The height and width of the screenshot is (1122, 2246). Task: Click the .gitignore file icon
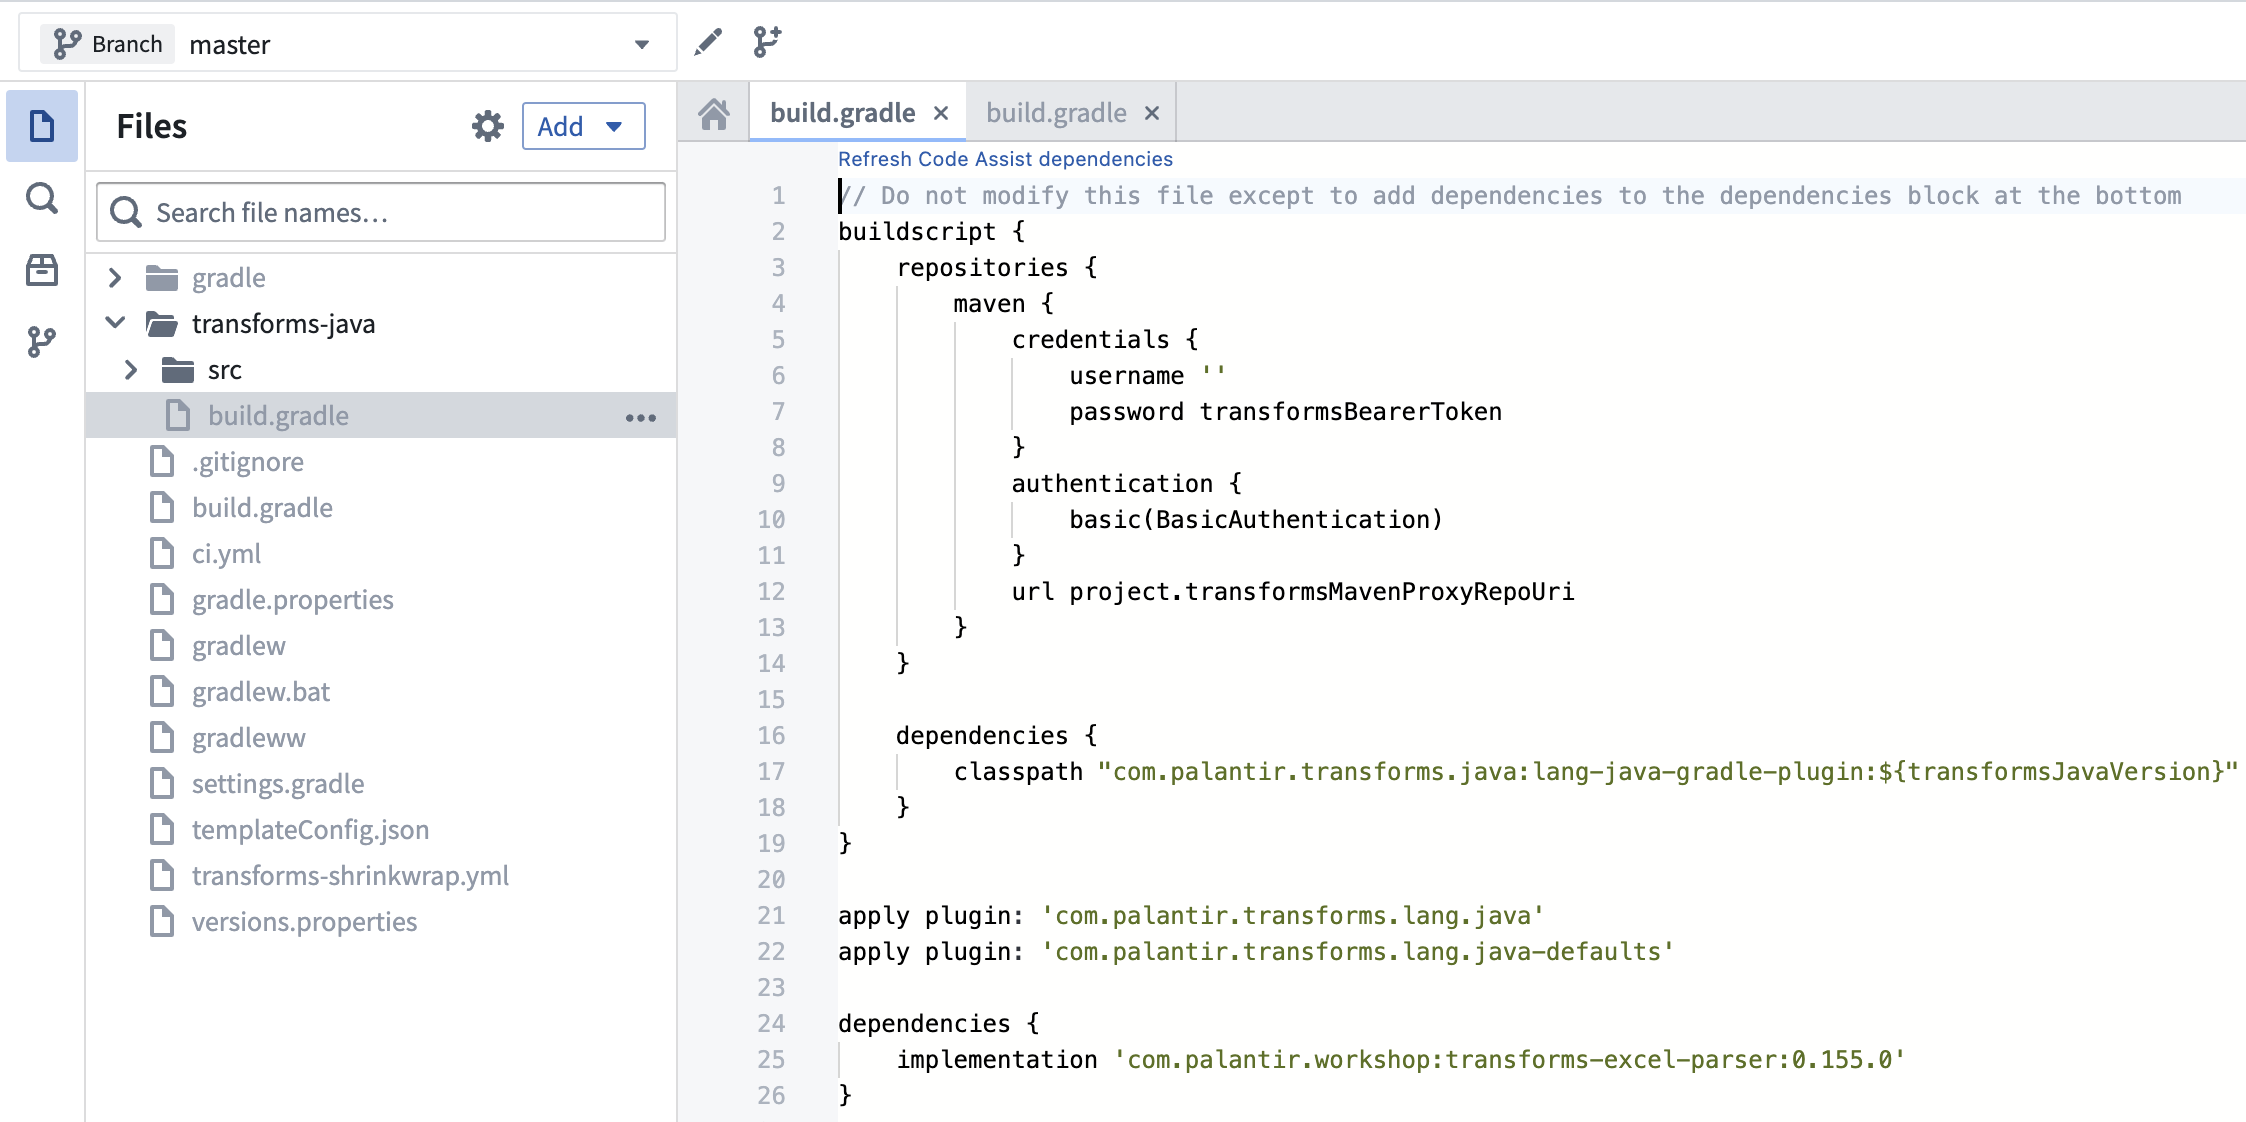pos(162,462)
